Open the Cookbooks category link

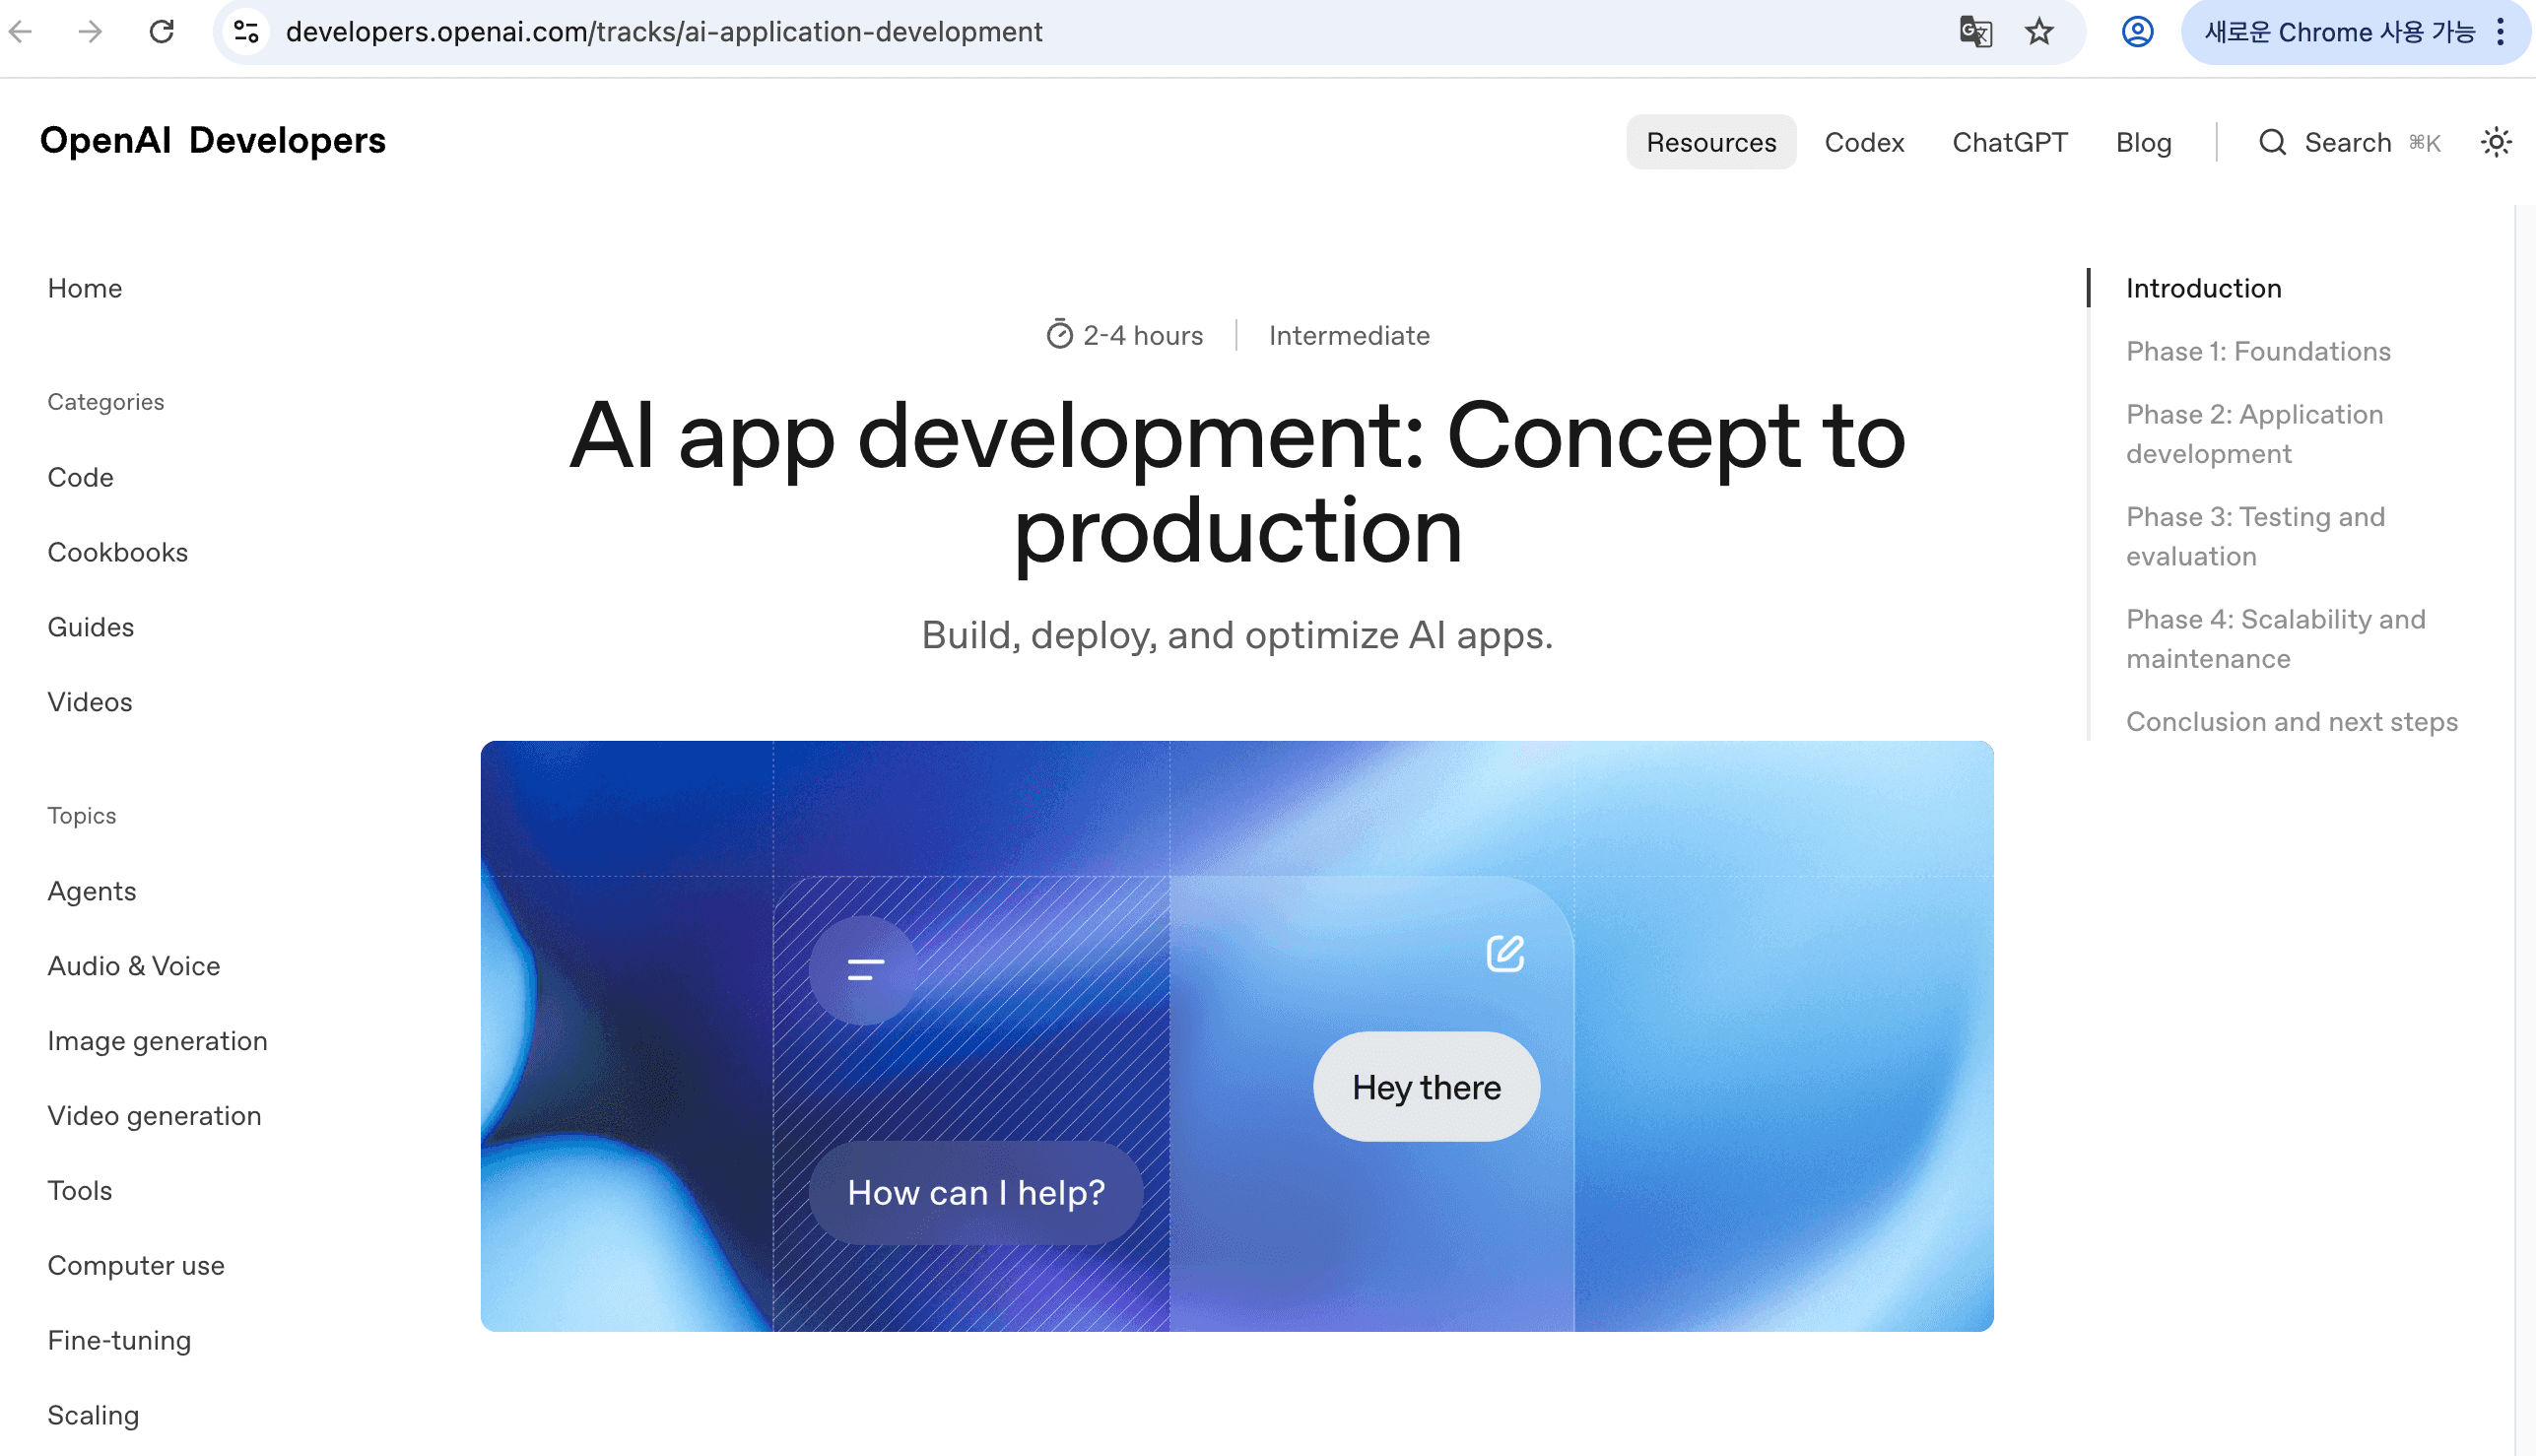pyautogui.click(x=117, y=552)
